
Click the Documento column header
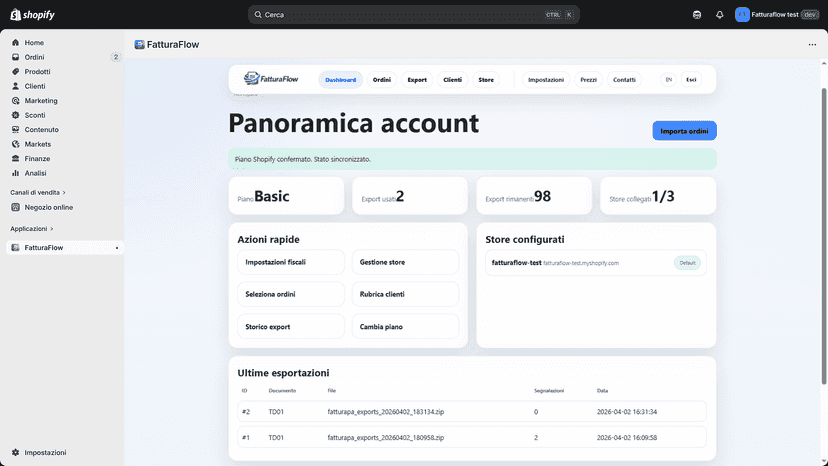tap(282, 391)
